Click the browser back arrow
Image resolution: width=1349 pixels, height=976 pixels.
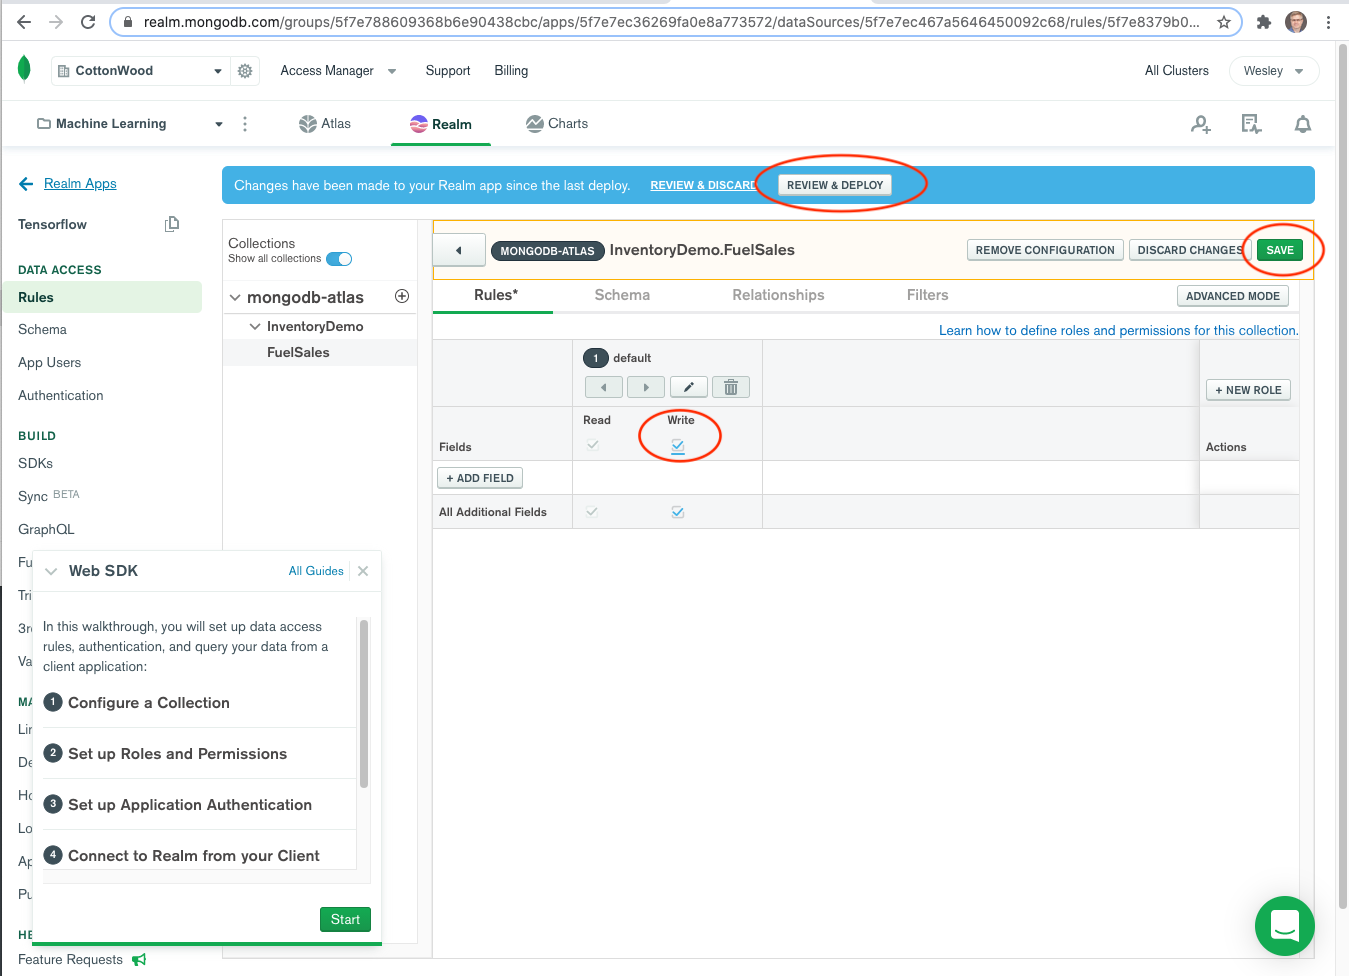tap(24, 21)
